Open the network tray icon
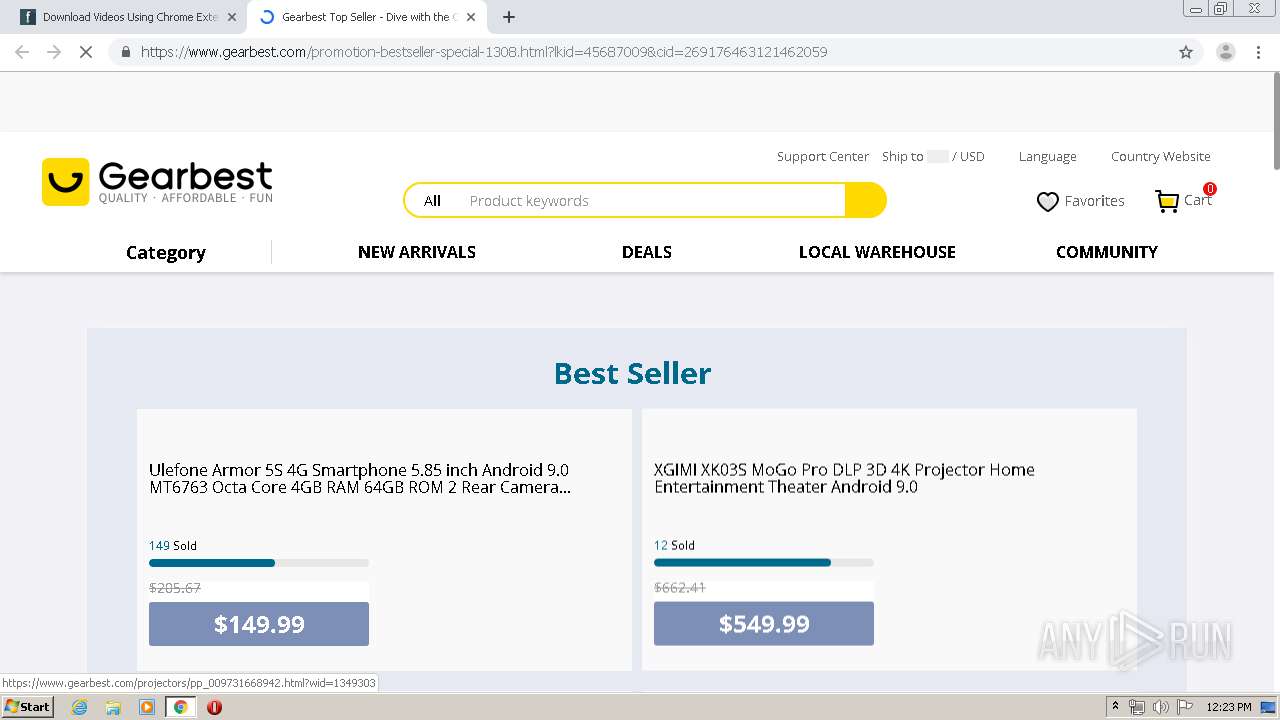 click(x=1137, y=707)
